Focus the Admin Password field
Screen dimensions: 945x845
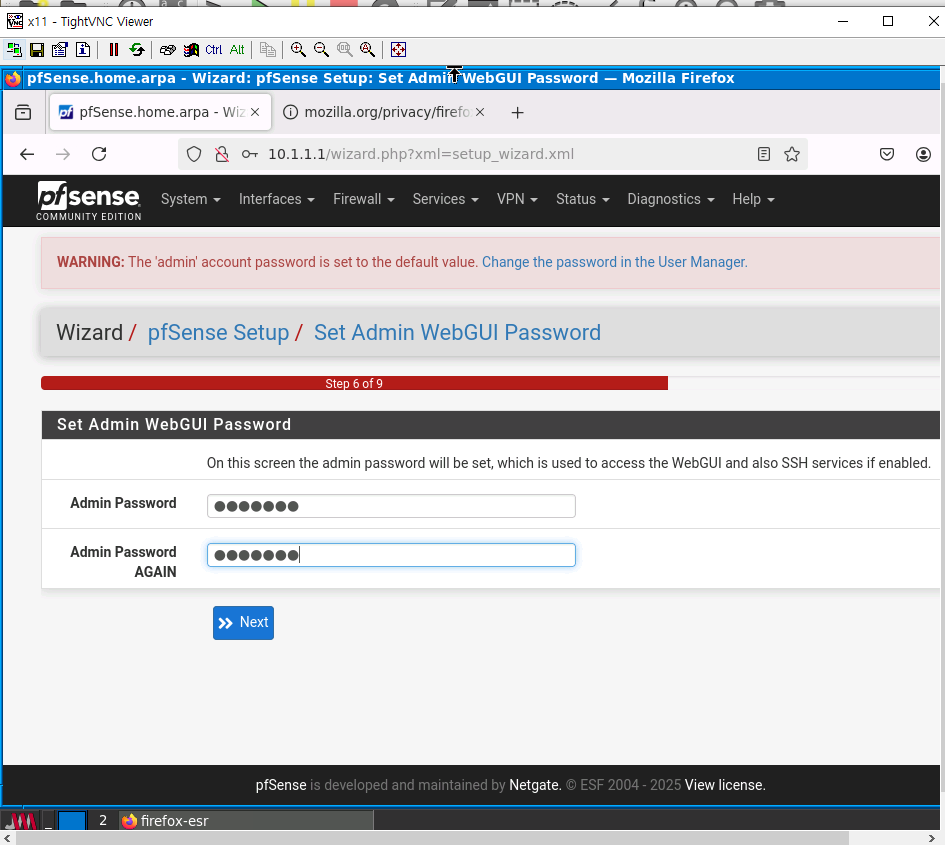391,506
